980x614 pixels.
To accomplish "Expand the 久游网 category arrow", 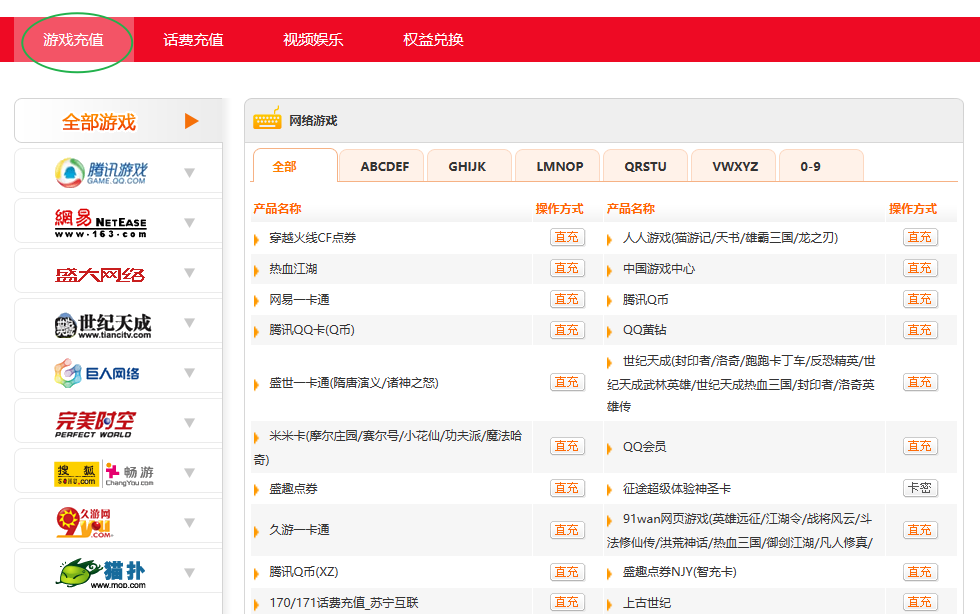I will pos(190,523).
